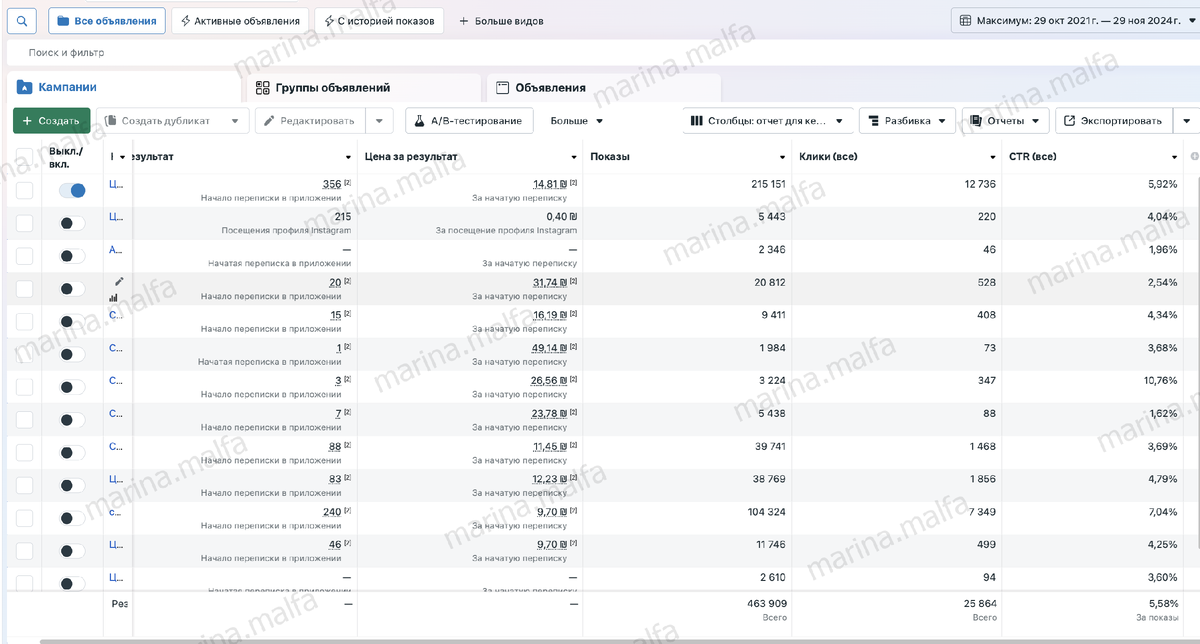Expand the Разбивка dropdown

[x=907, y=121]
